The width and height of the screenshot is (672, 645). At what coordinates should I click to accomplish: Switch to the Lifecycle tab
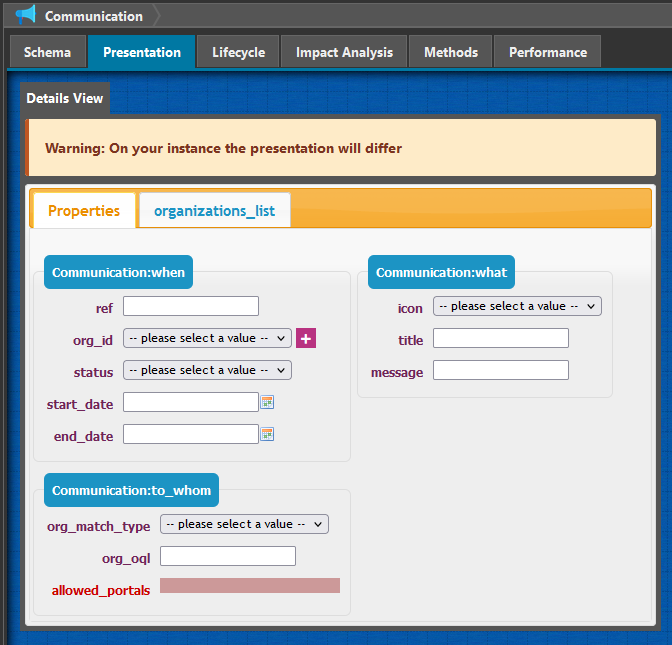coord(238,52)
